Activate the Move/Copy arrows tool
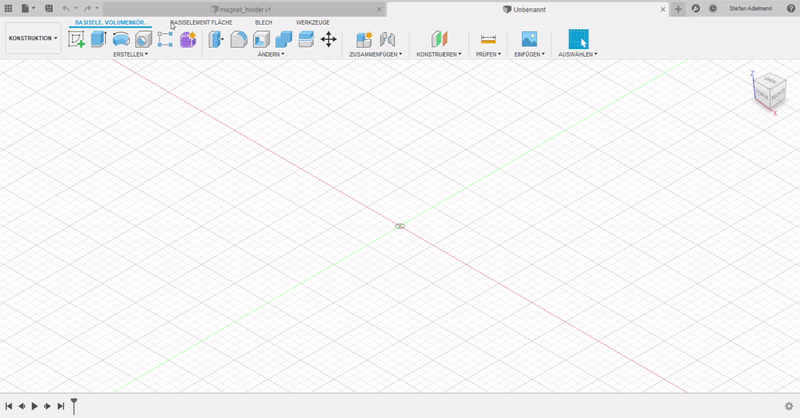 (328, 40)
